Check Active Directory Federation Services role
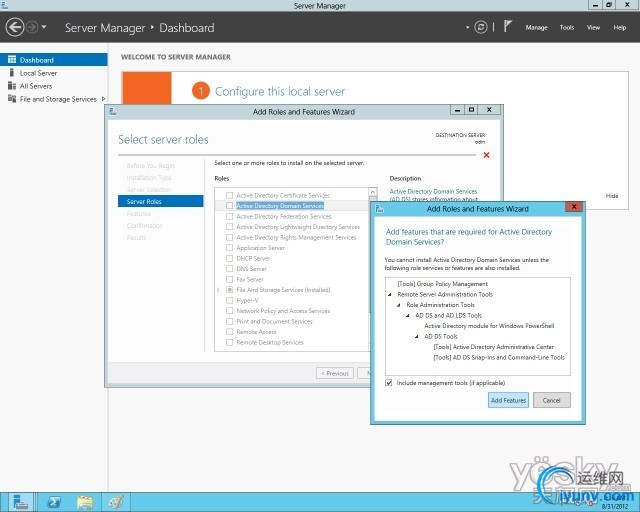640x512 pixels. 229,216
